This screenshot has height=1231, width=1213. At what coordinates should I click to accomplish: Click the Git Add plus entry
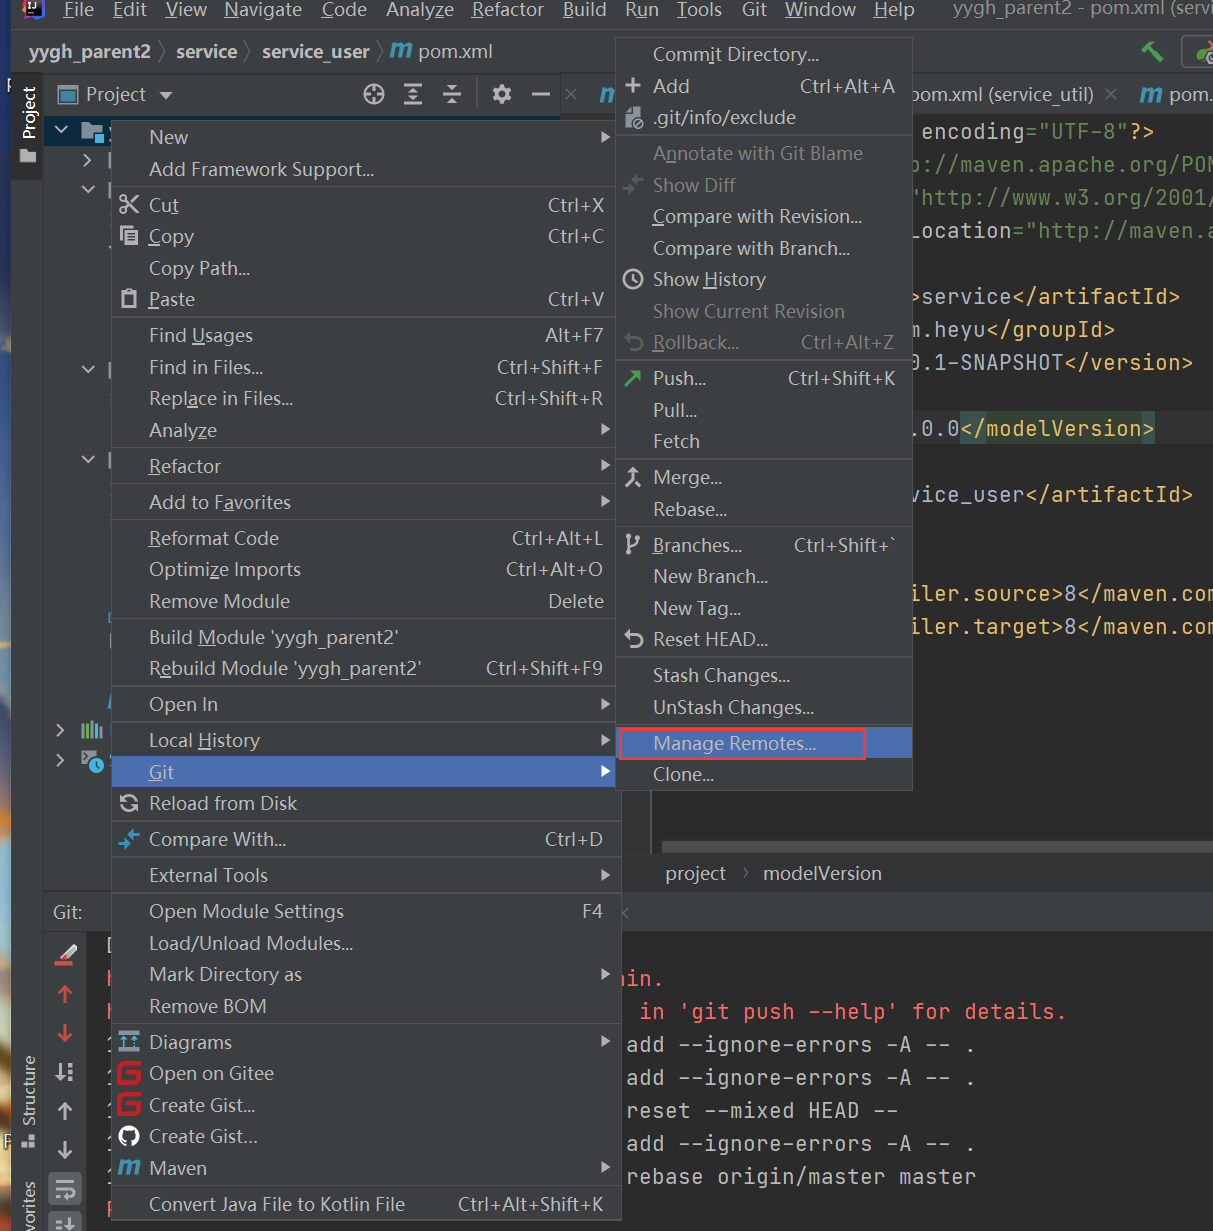pyautogui.click(x=764, y=86)
